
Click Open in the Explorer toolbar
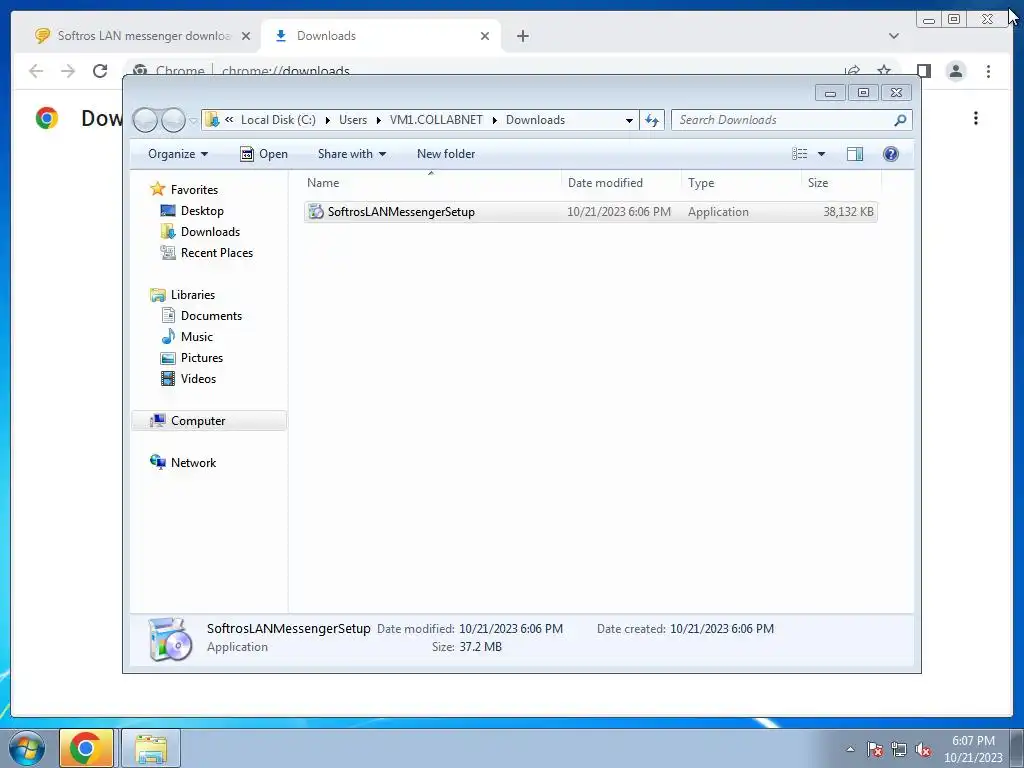coord(264,154)
